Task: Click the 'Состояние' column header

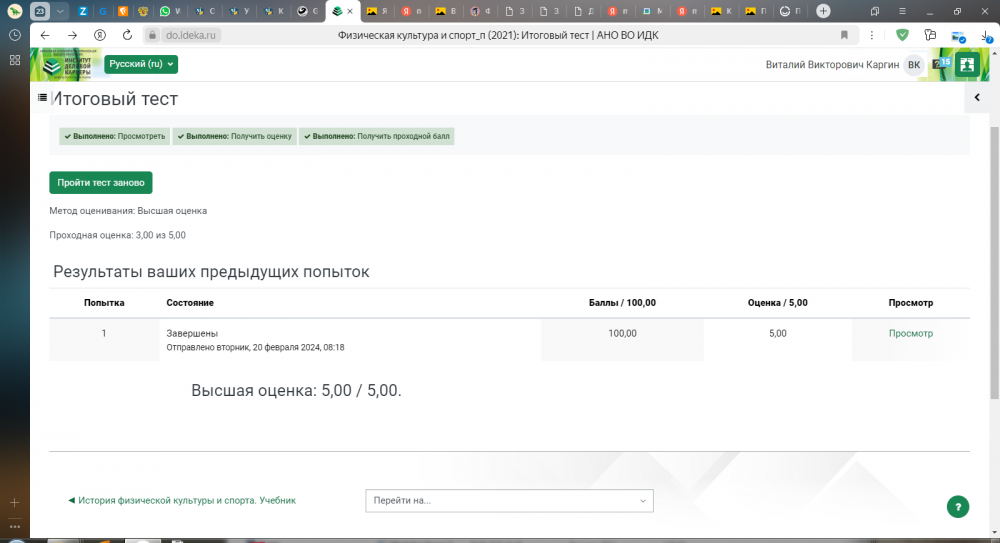Action: [x=190, y=302]
